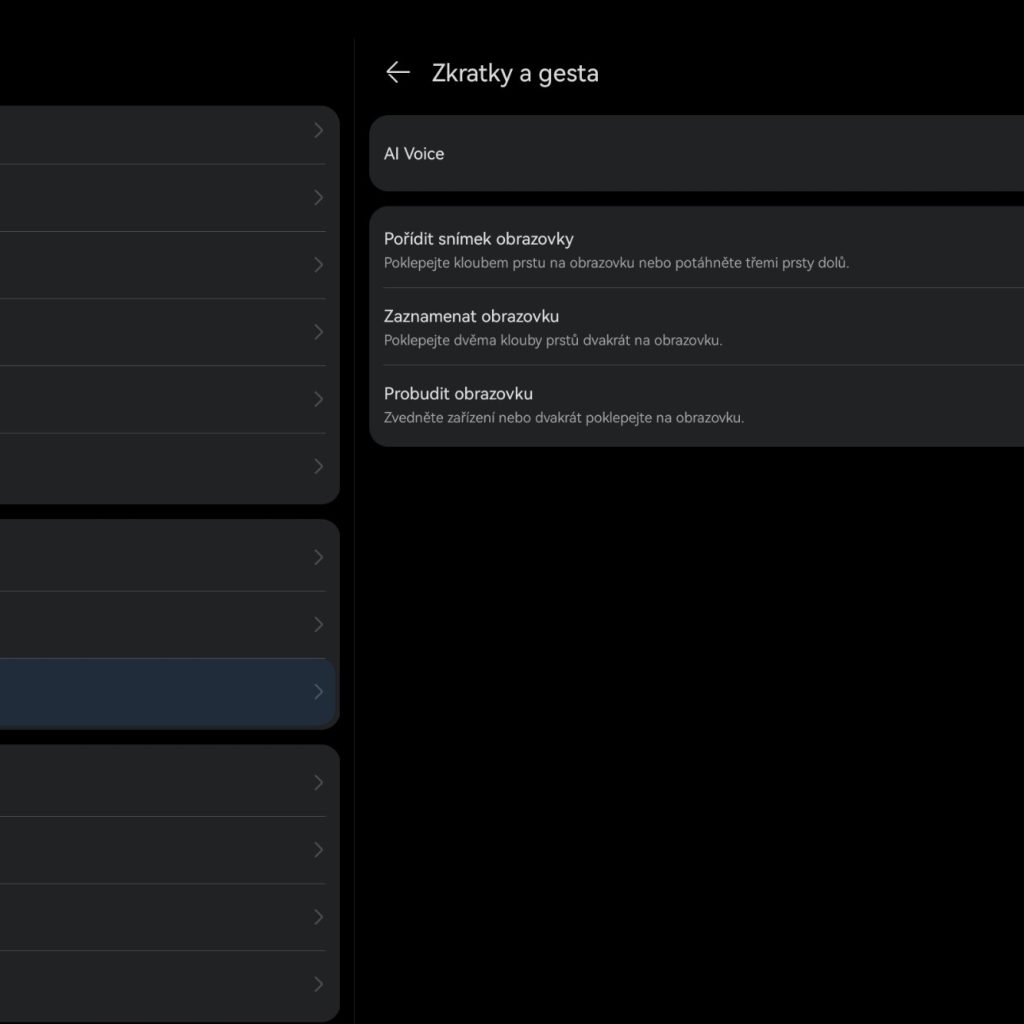
Task: Open the AI Voice settings
Action: (414, 154)
